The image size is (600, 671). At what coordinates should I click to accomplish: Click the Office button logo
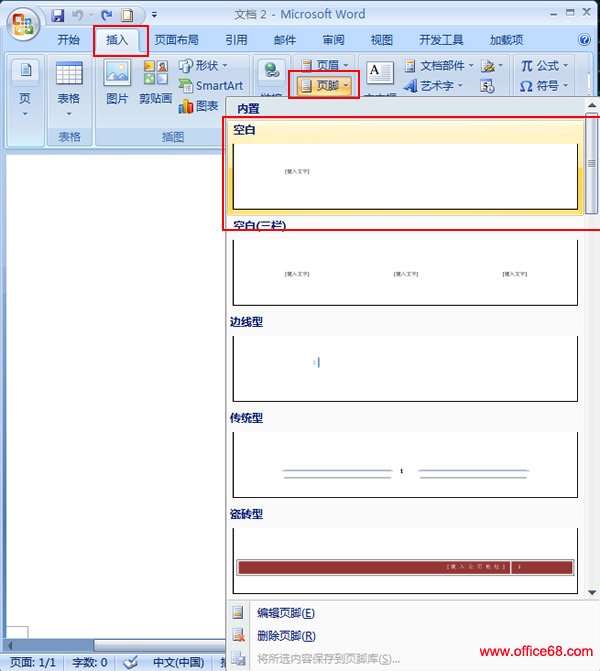(23, 23)
